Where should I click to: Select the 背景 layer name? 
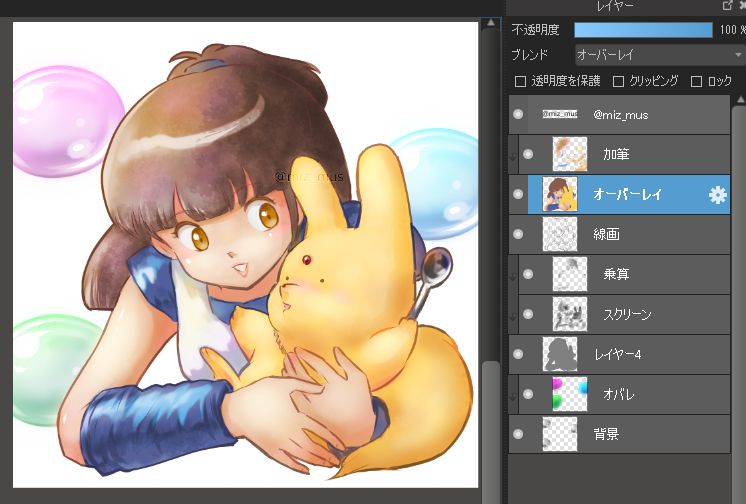[606, 434]
